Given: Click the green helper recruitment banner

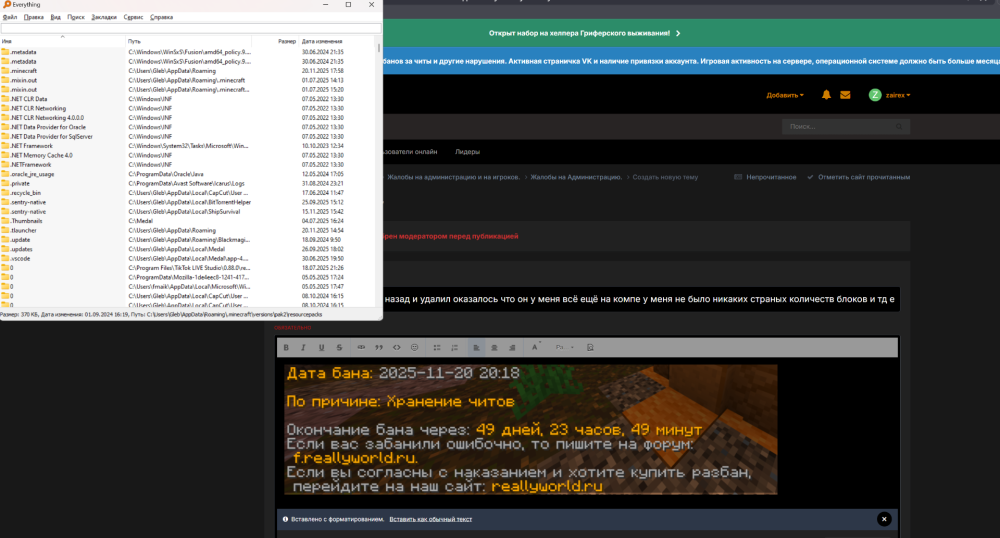Looking at the screenshot, I should tap(691, 33).
